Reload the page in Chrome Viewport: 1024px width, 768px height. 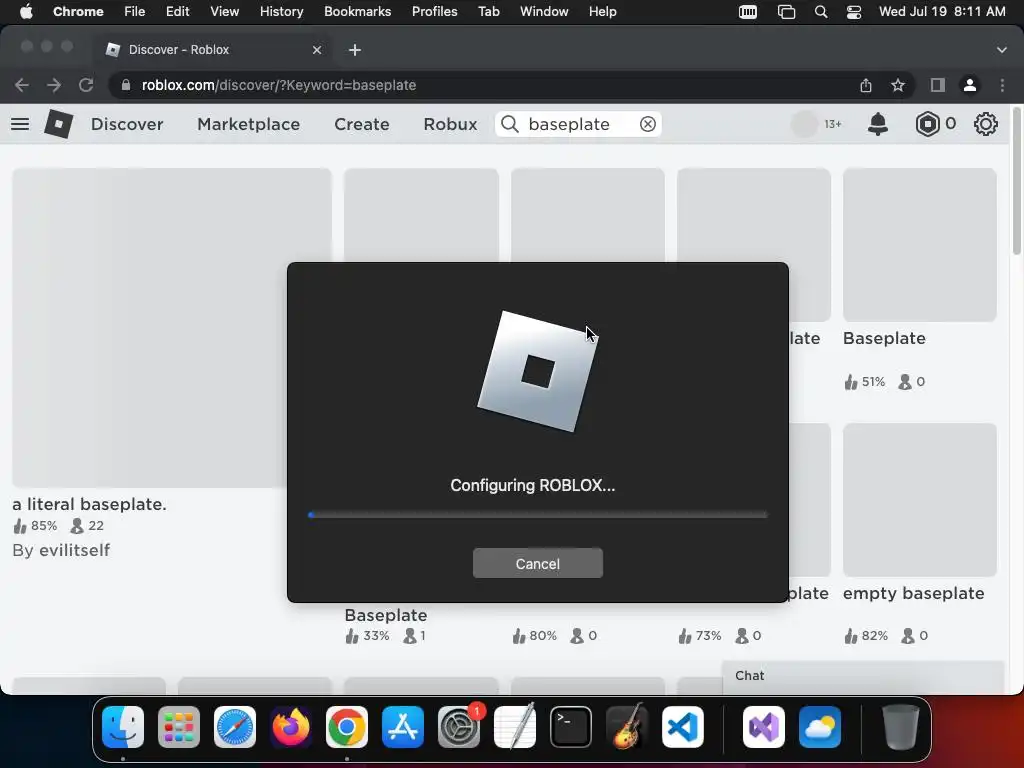point(86,85)
